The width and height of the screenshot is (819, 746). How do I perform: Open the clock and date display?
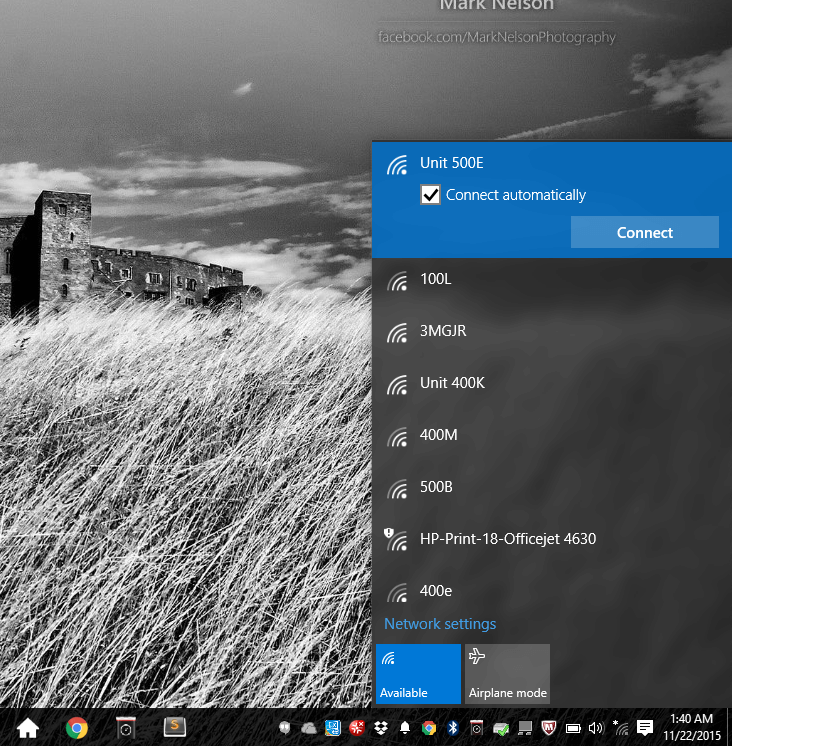coord(692,727)
